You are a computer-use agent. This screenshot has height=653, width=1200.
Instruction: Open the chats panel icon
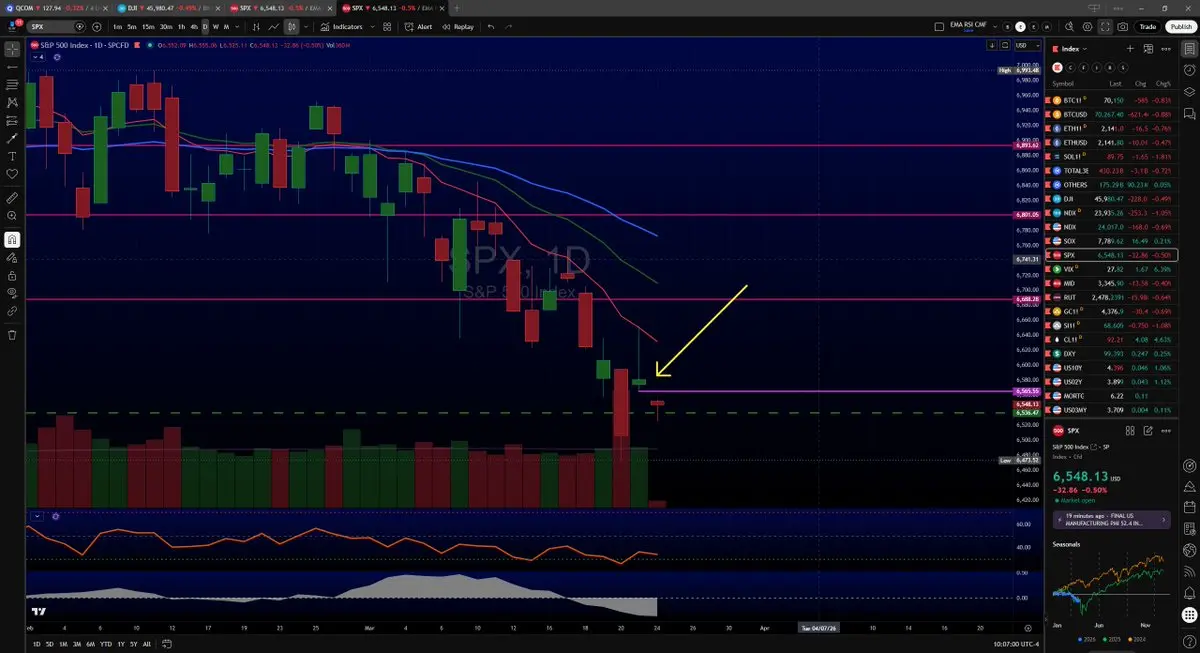click(x=1189, y=112)
